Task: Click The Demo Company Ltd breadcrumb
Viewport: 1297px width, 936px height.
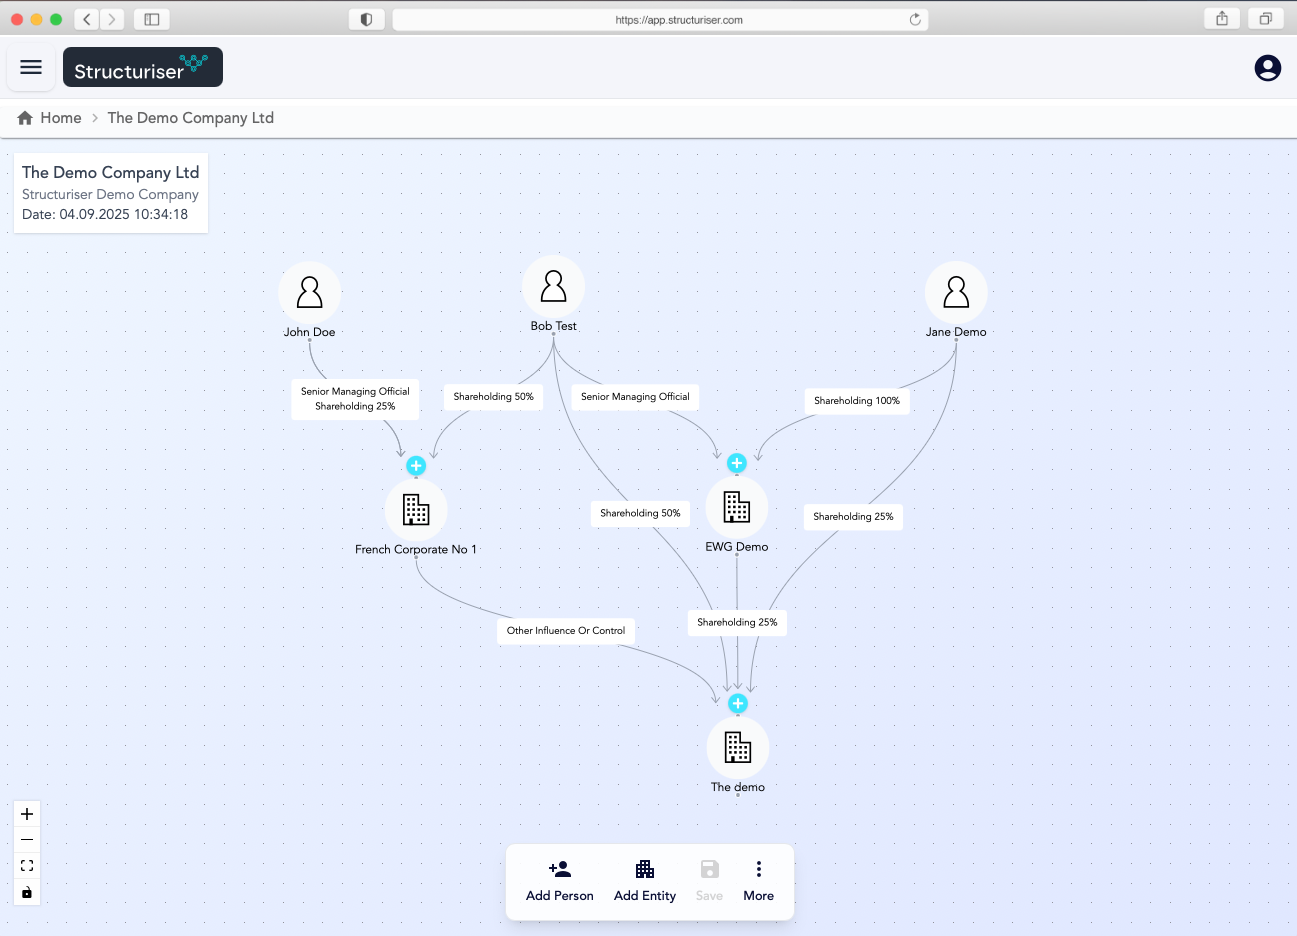Action: tap(191, 118)
